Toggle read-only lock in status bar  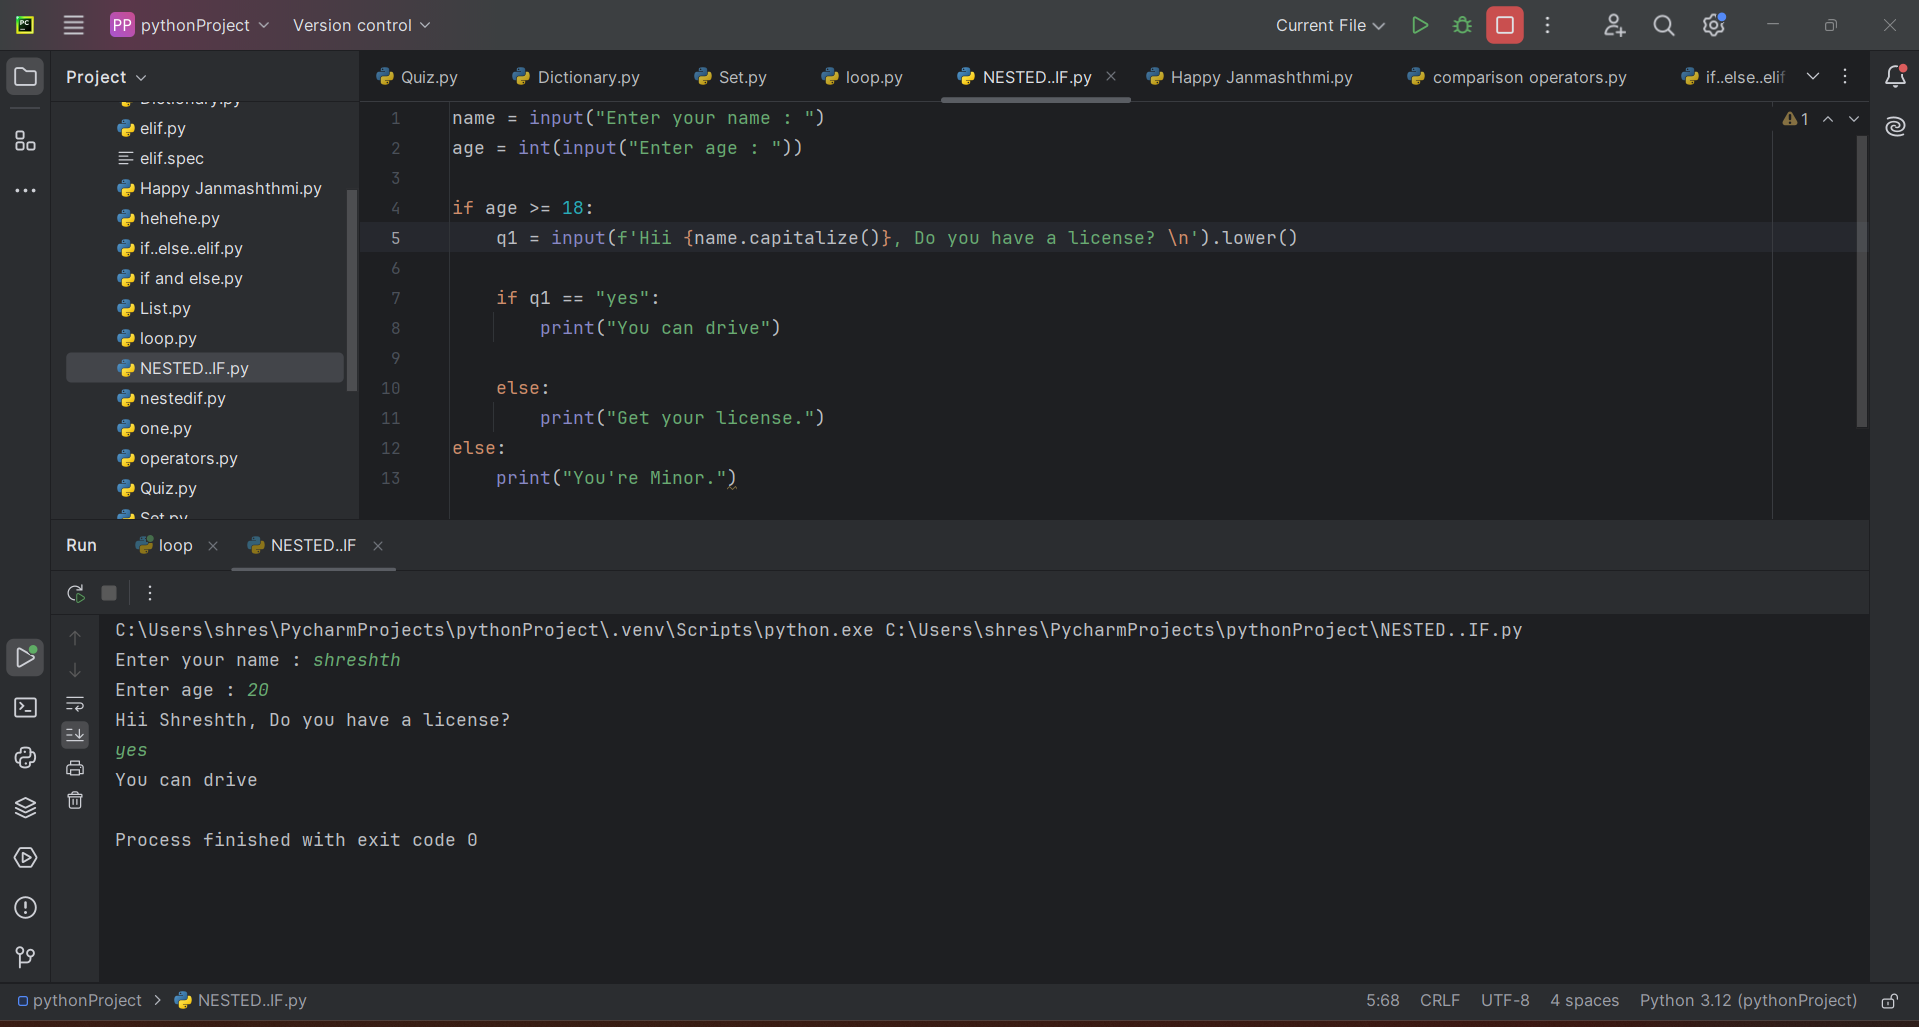point(1889,1001)
